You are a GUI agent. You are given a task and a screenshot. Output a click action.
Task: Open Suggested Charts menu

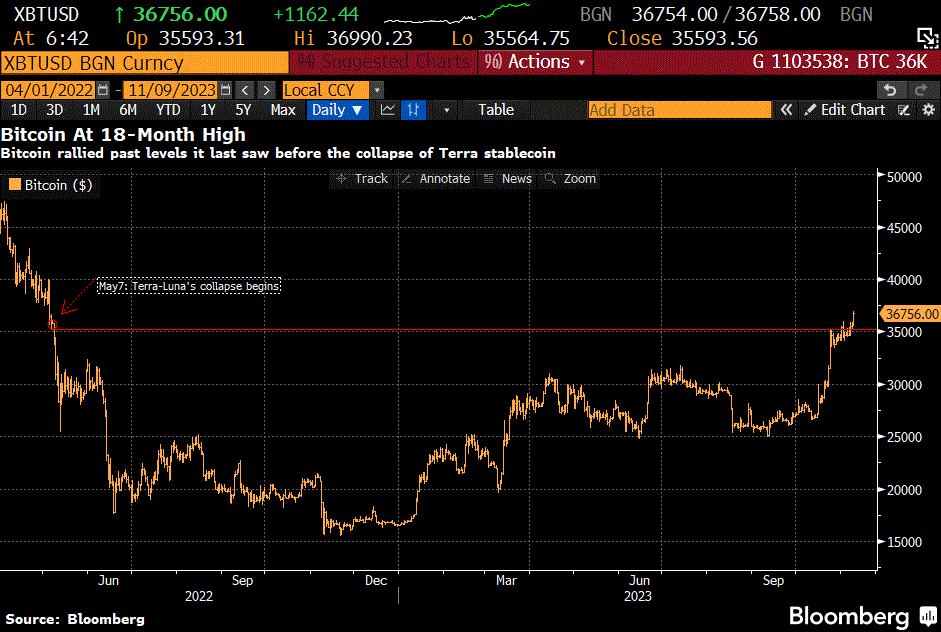point(383,62)
